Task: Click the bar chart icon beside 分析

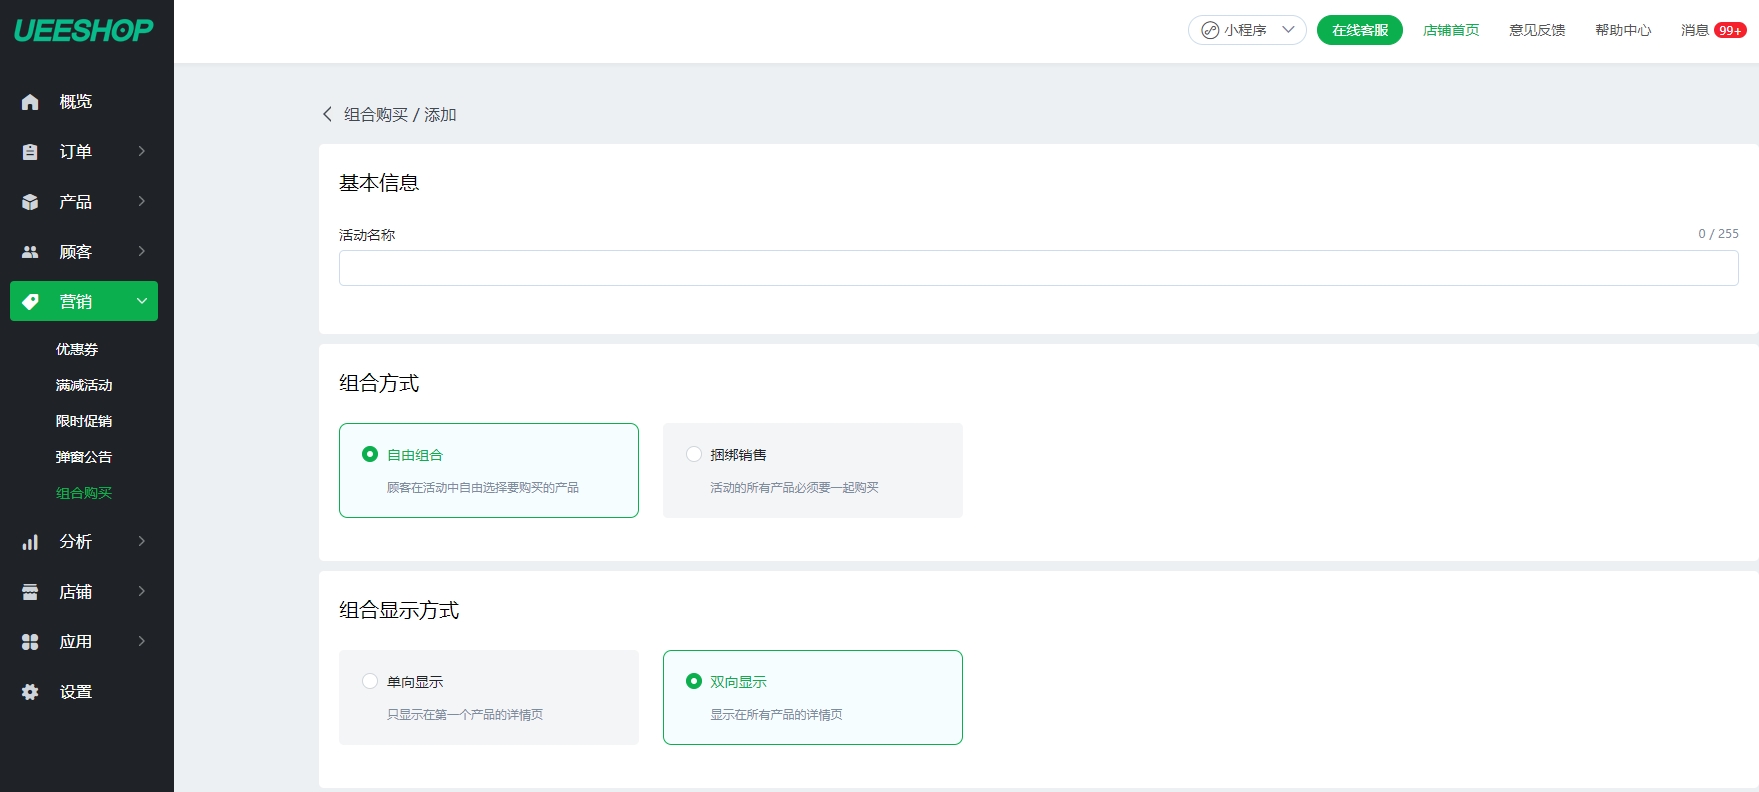Action: 30,542
